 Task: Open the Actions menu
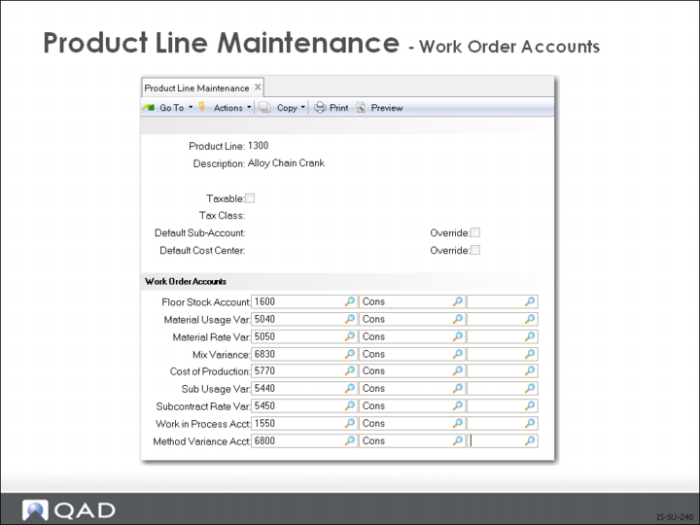pyautogui.click(x=228, y=108)
